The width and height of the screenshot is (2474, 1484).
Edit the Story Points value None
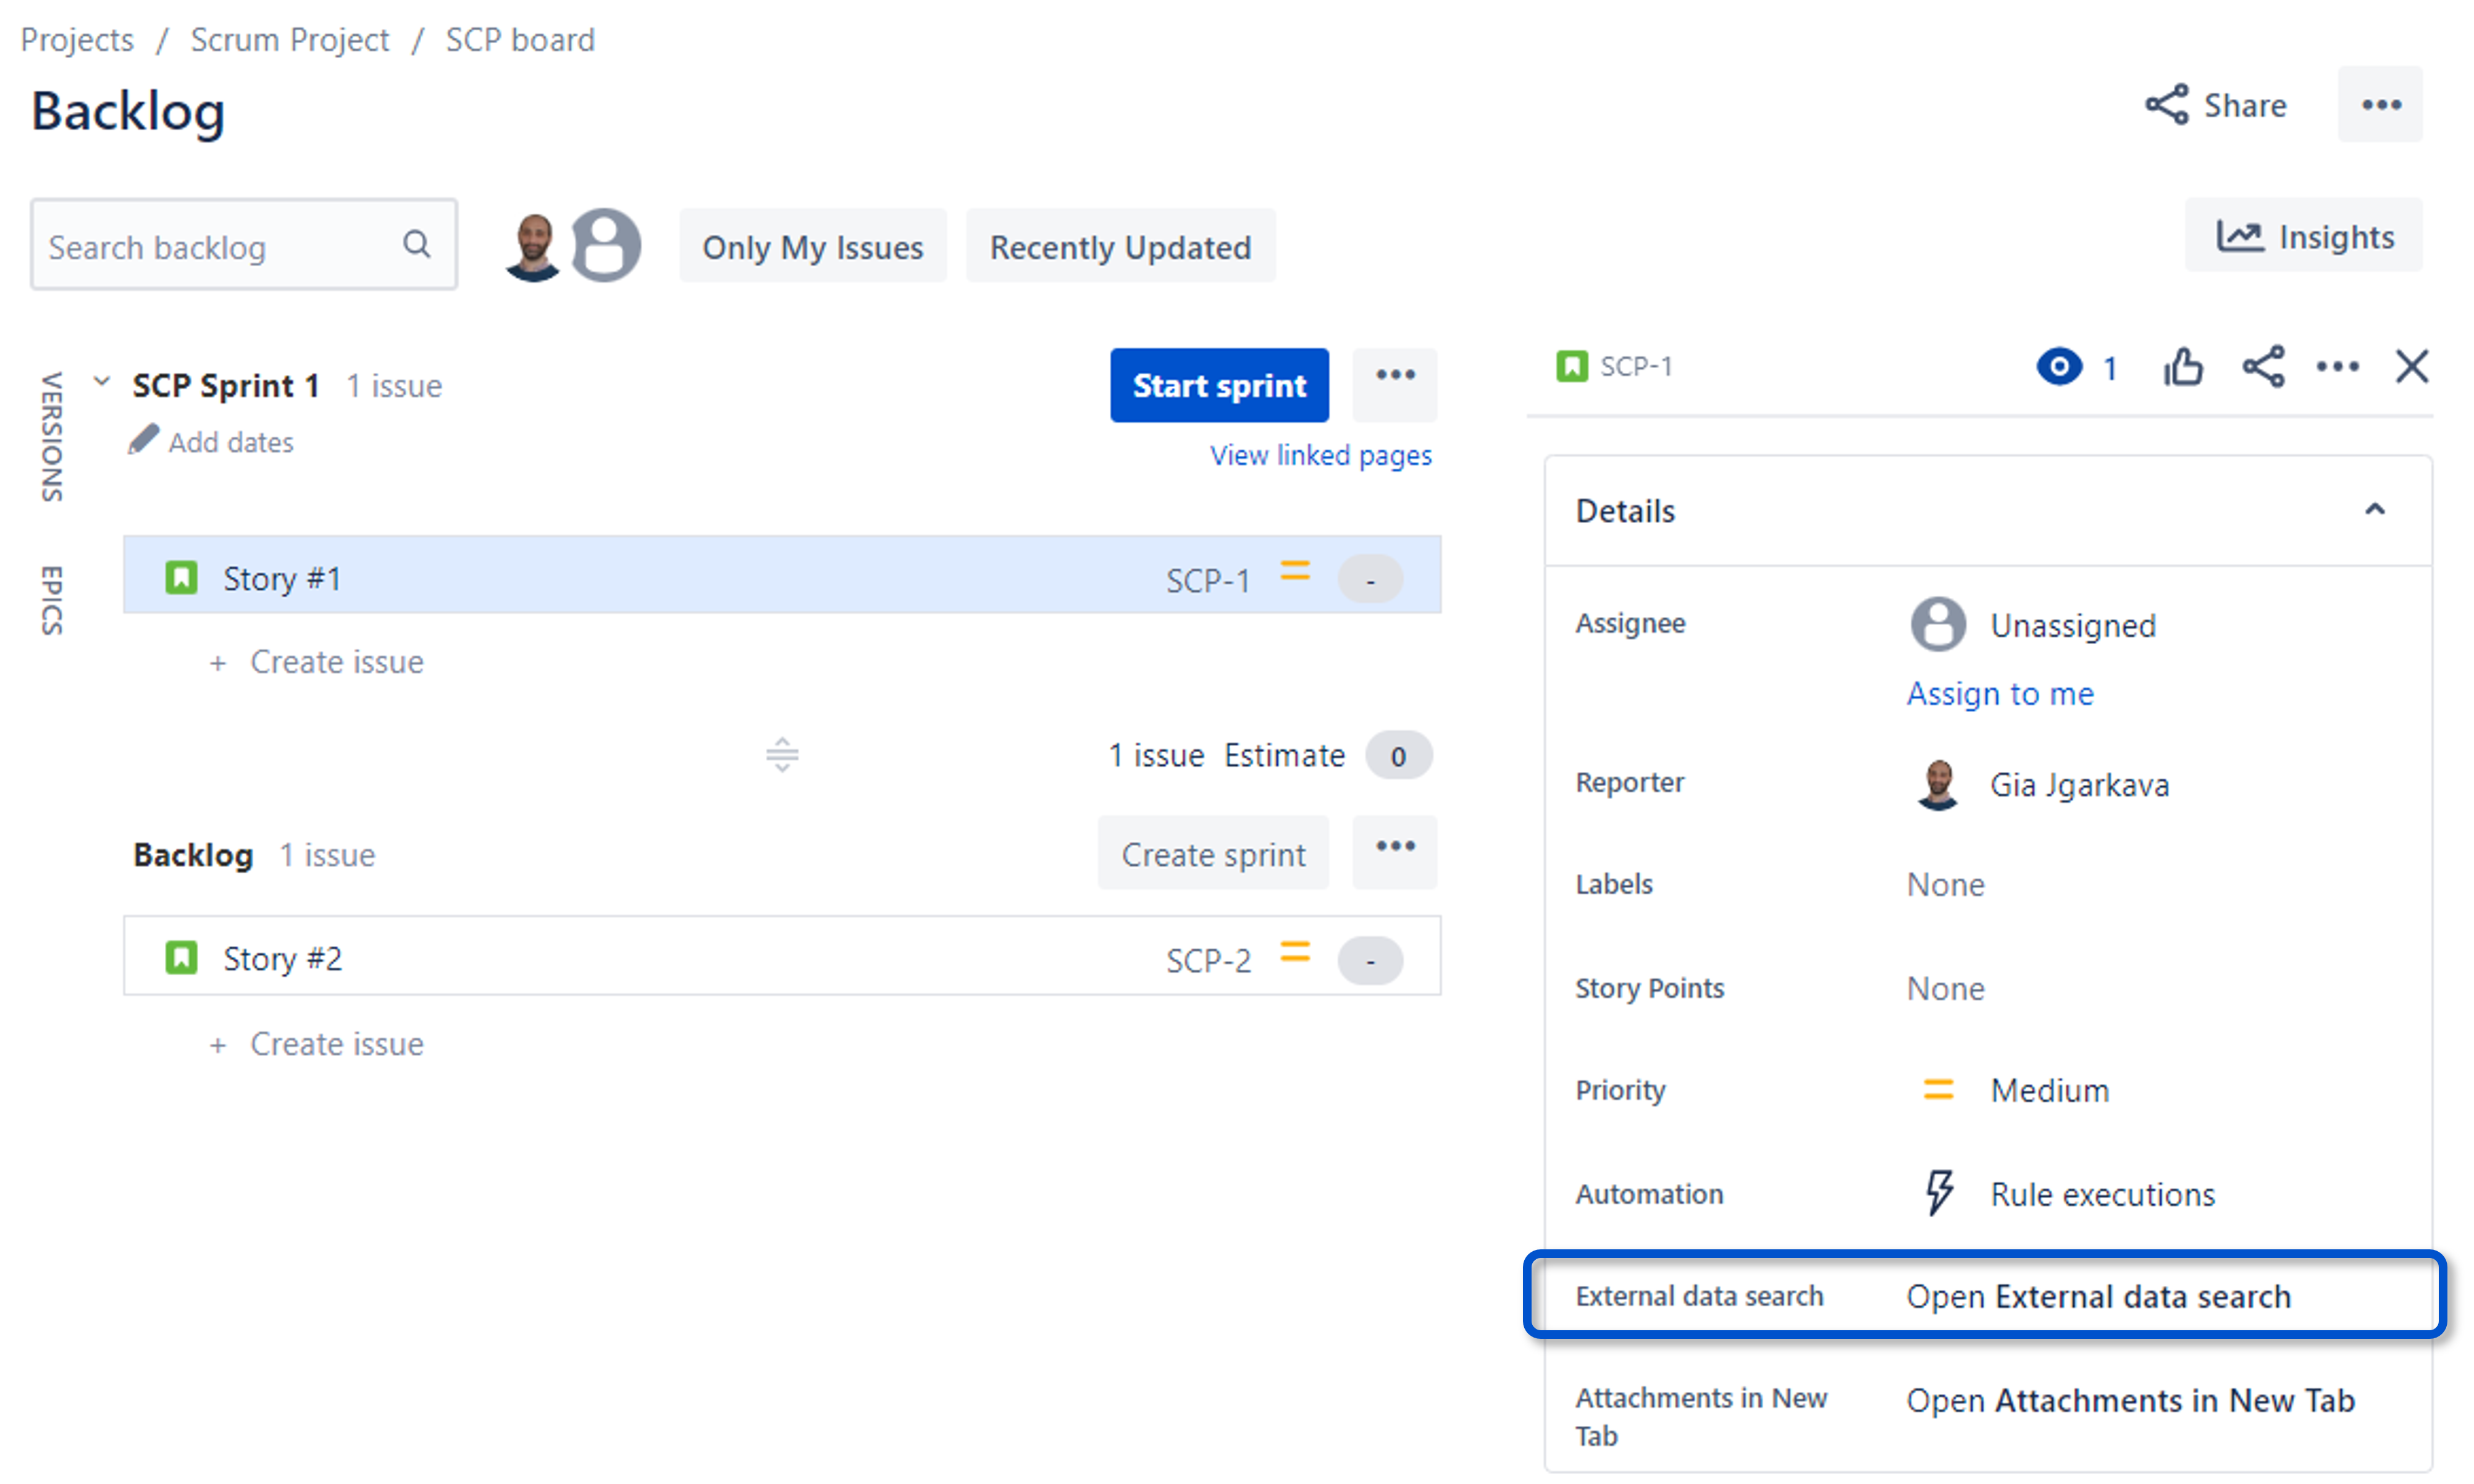(x=1945, y=989)
